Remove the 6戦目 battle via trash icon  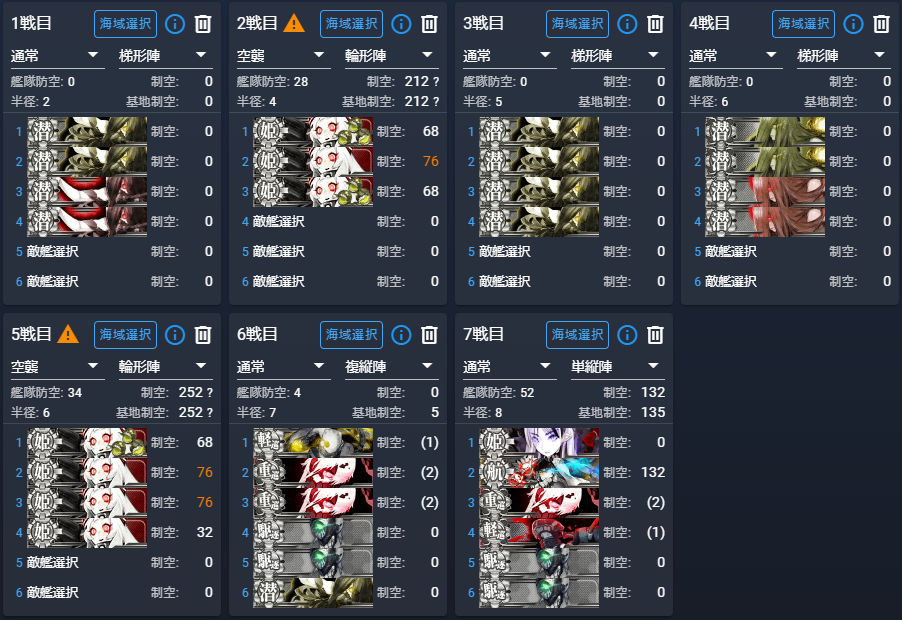click(x=429, y=335)
